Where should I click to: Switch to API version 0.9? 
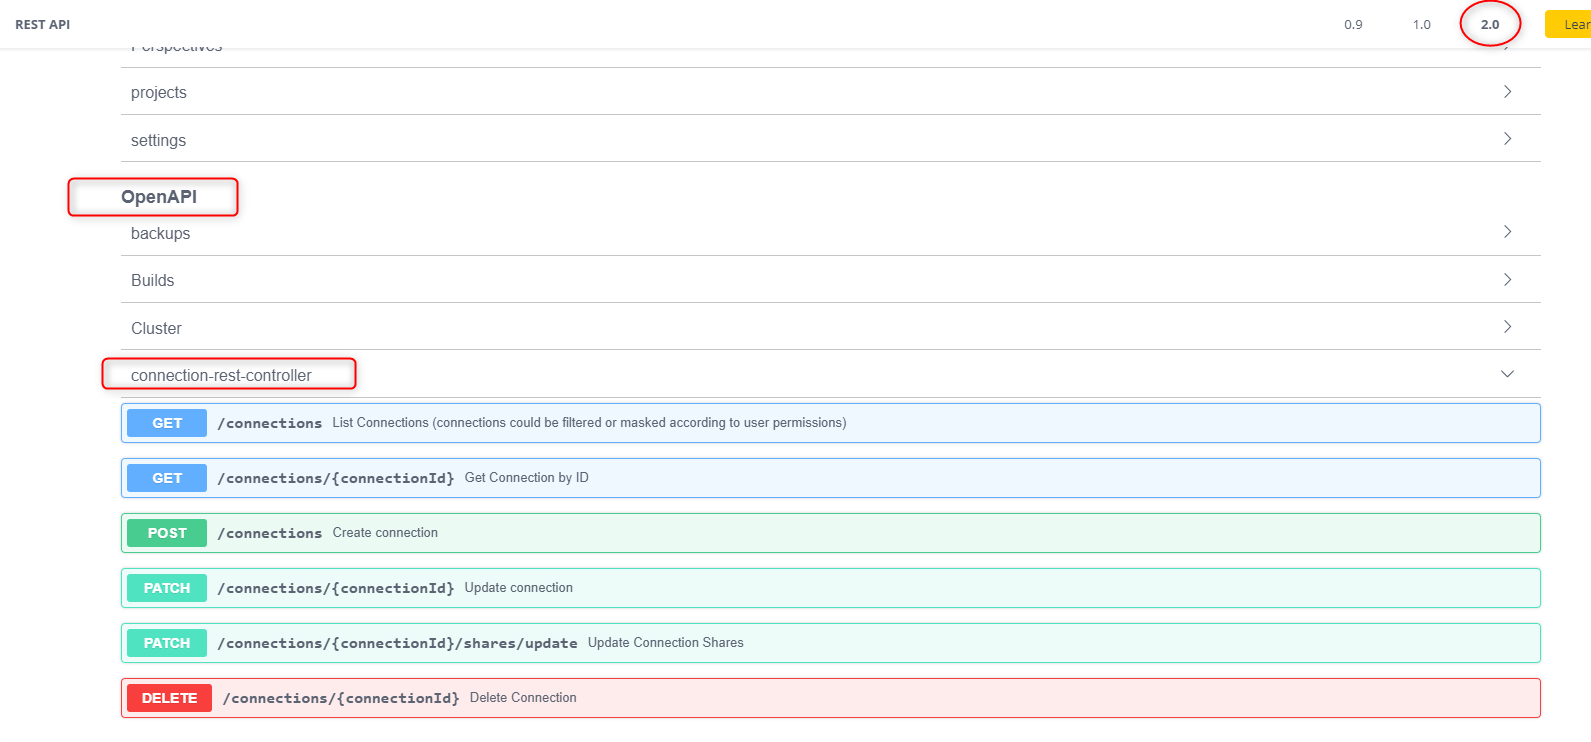coord(1353,25)
